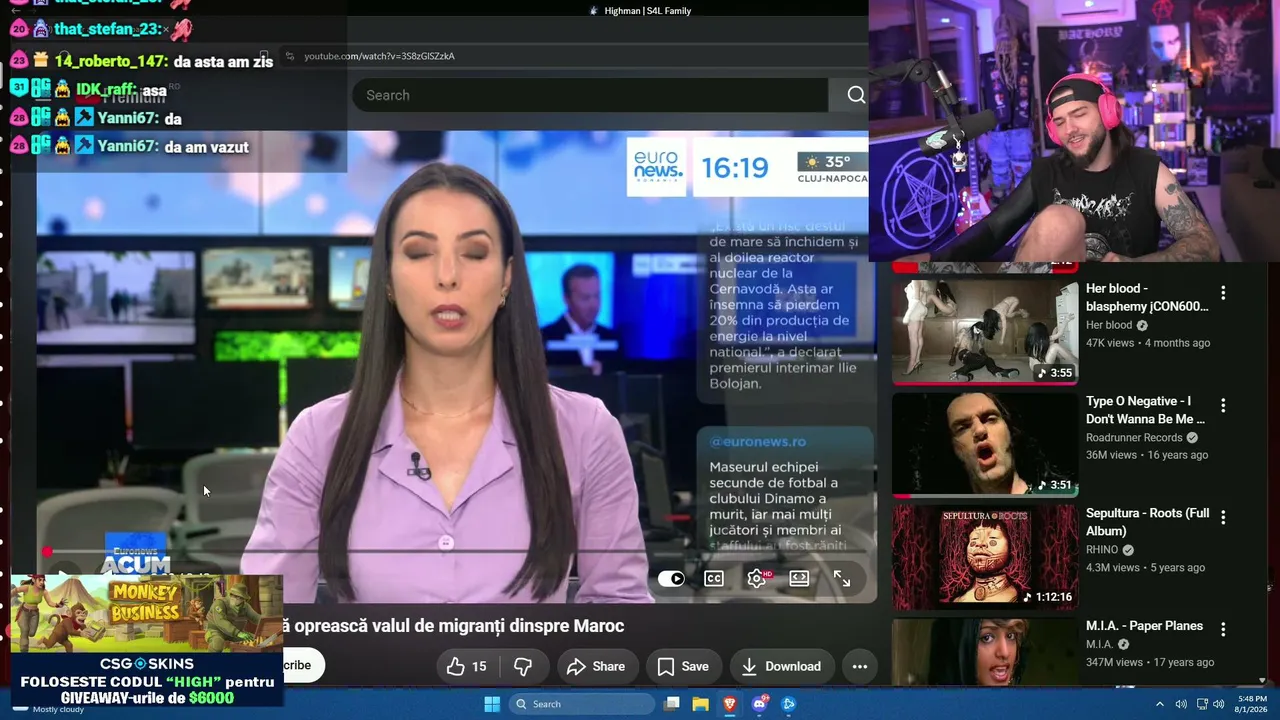Visit the Roadrunner Records channel
This screenshot has height=720, width=1280.
[1134, 438]
